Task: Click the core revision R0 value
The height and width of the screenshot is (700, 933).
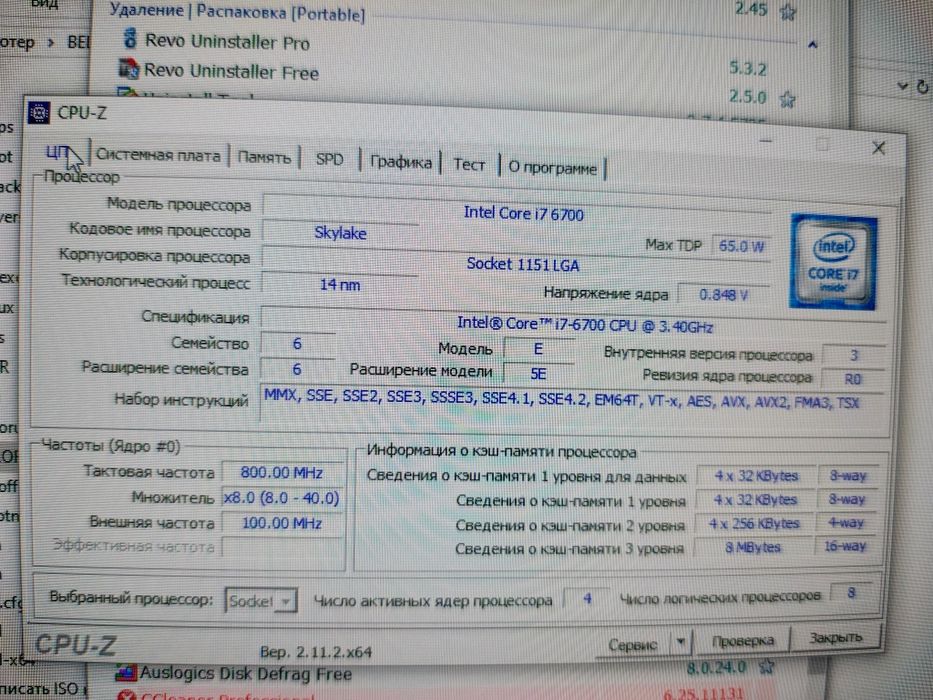Action: (852, 379)
